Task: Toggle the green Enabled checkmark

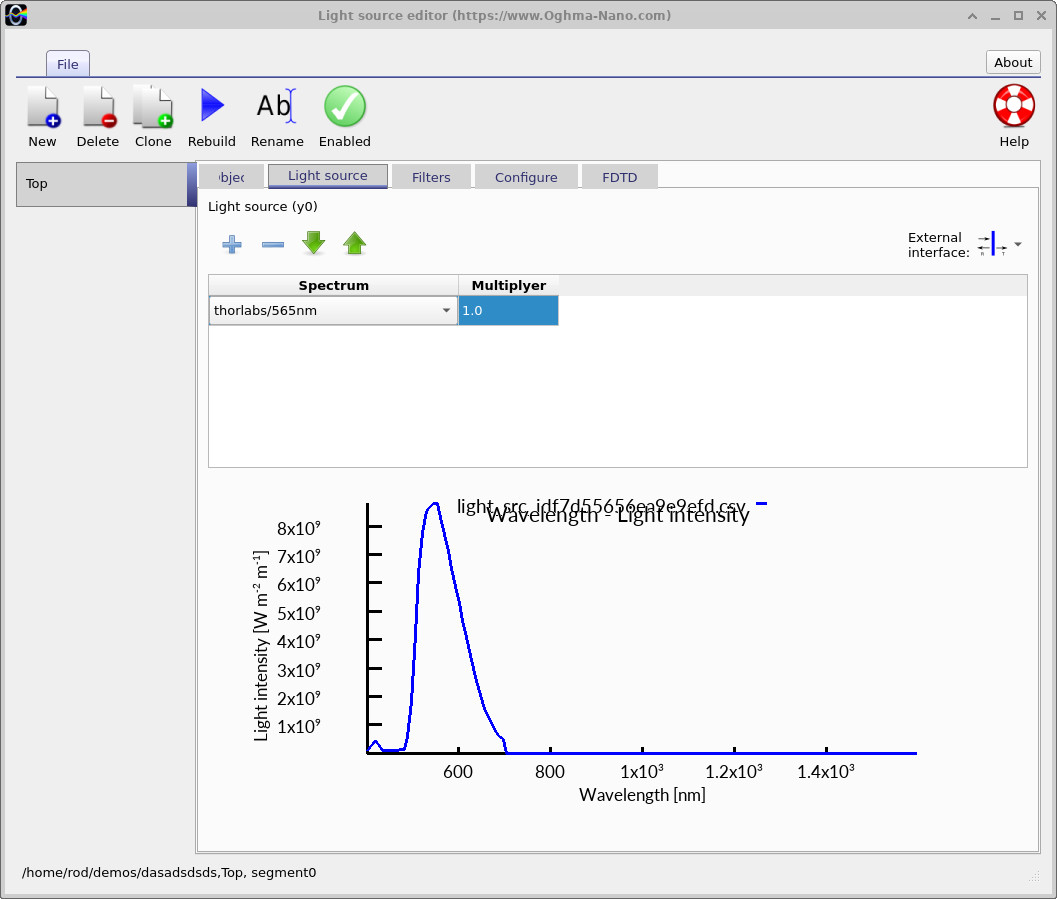Action: pyautogui.click(x=344, y=116)
